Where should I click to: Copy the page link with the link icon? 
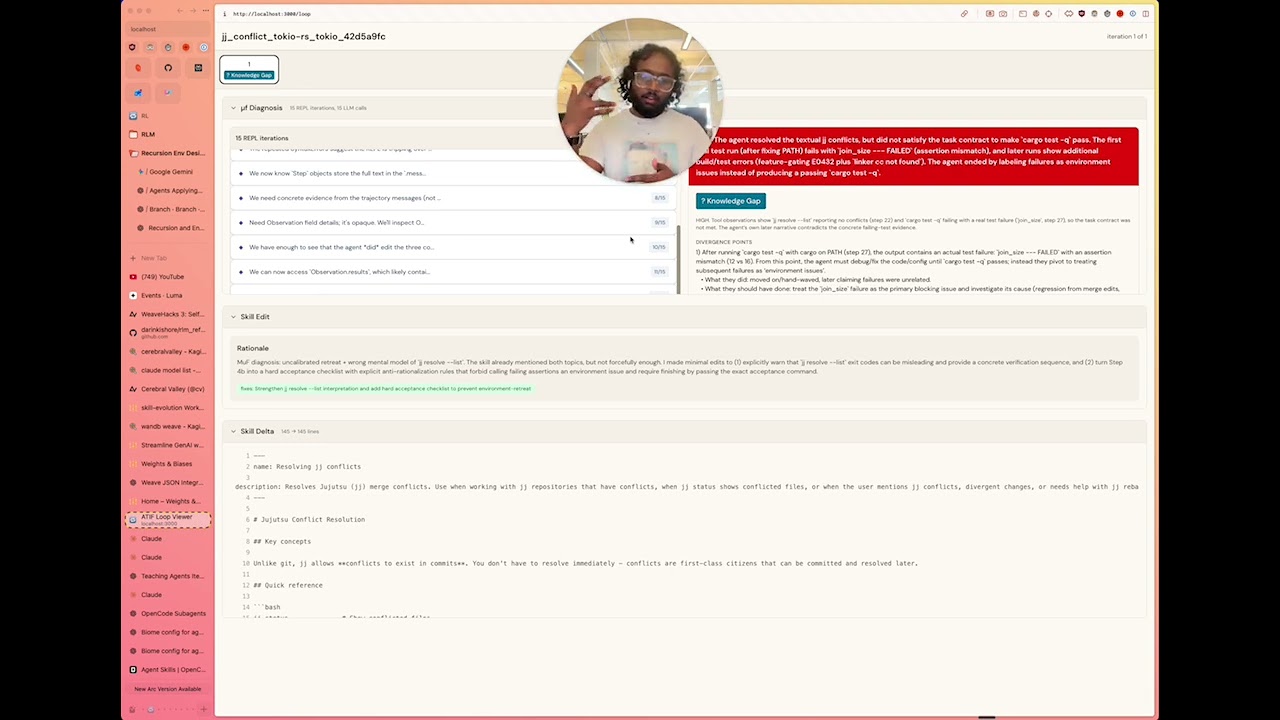[x=964, y=14]
